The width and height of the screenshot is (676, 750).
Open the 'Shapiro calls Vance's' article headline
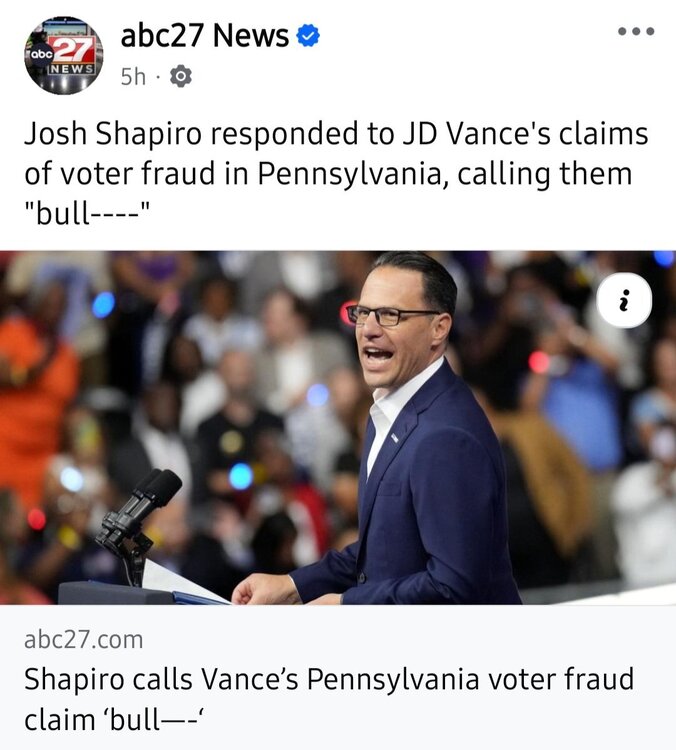tap(328, 680)
